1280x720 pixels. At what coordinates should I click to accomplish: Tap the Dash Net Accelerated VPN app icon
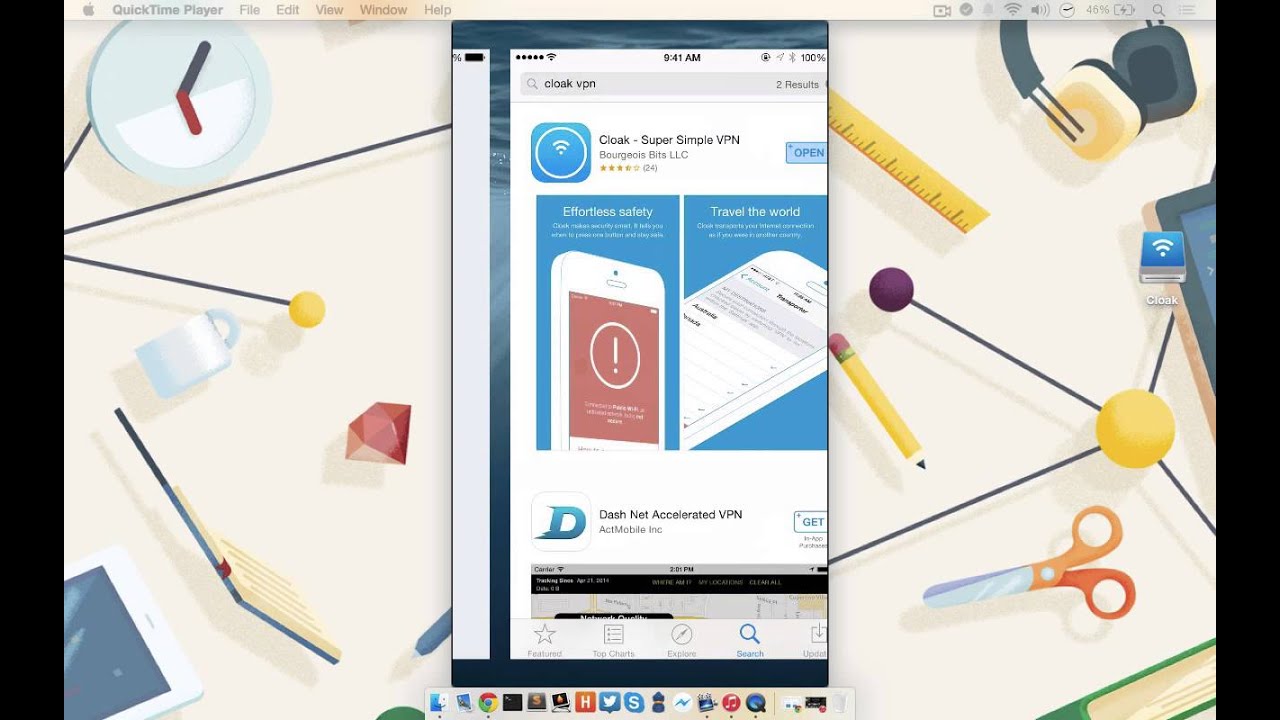(561, 521)
